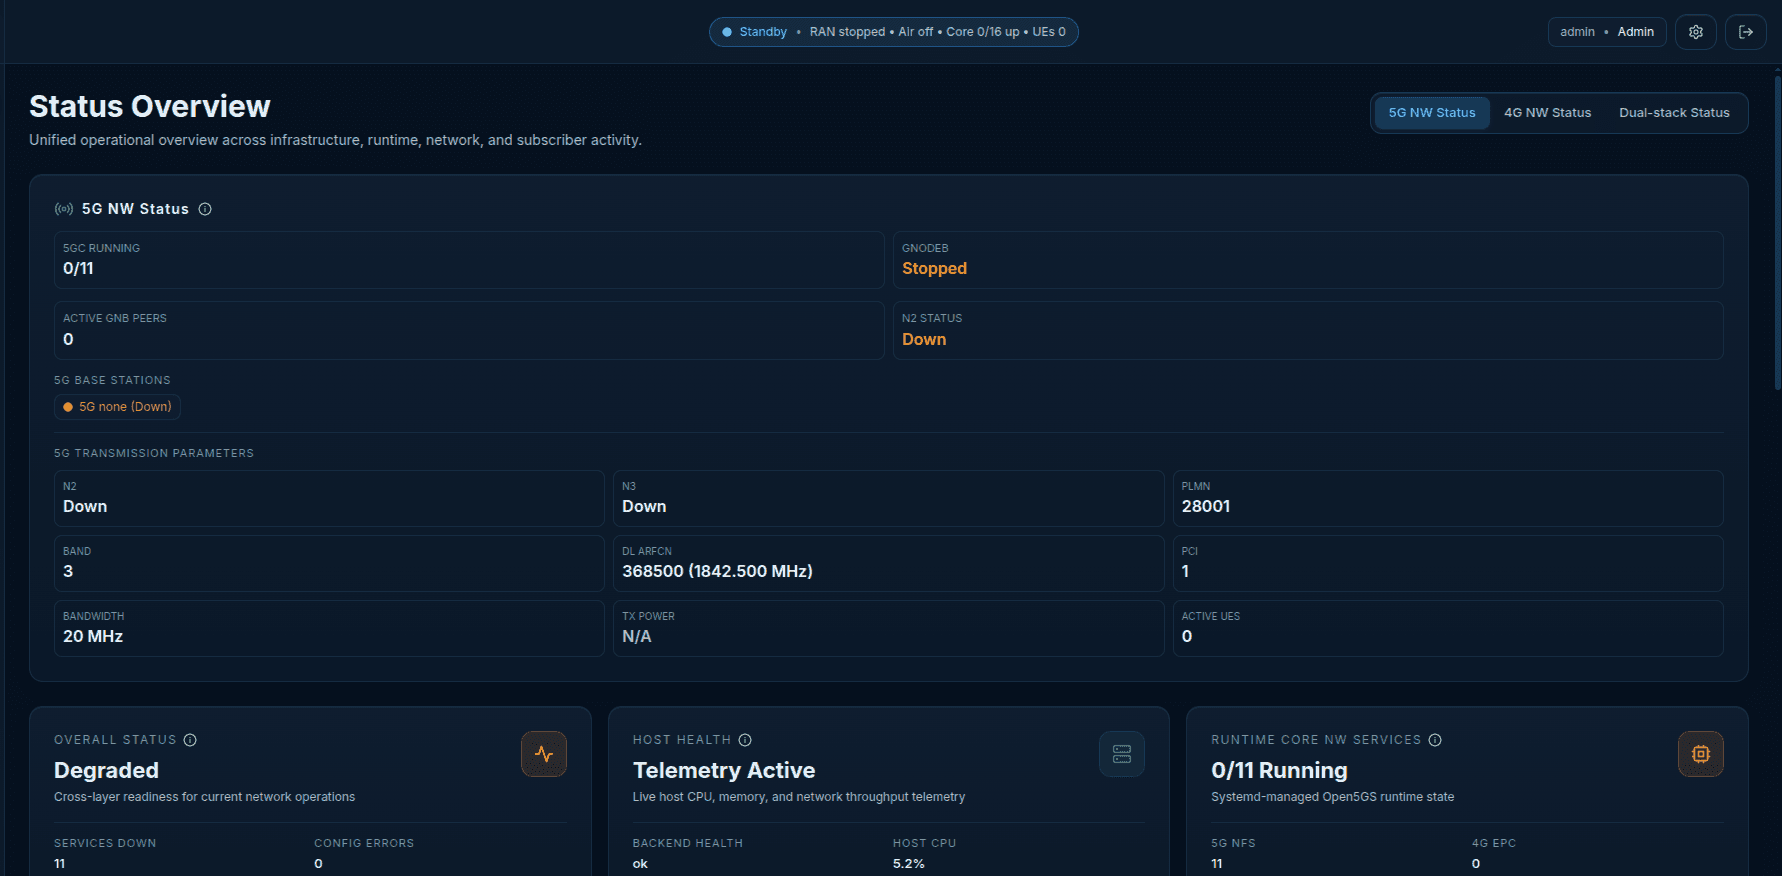Click the 5G NW Status radio signal icon

[64, 209]
